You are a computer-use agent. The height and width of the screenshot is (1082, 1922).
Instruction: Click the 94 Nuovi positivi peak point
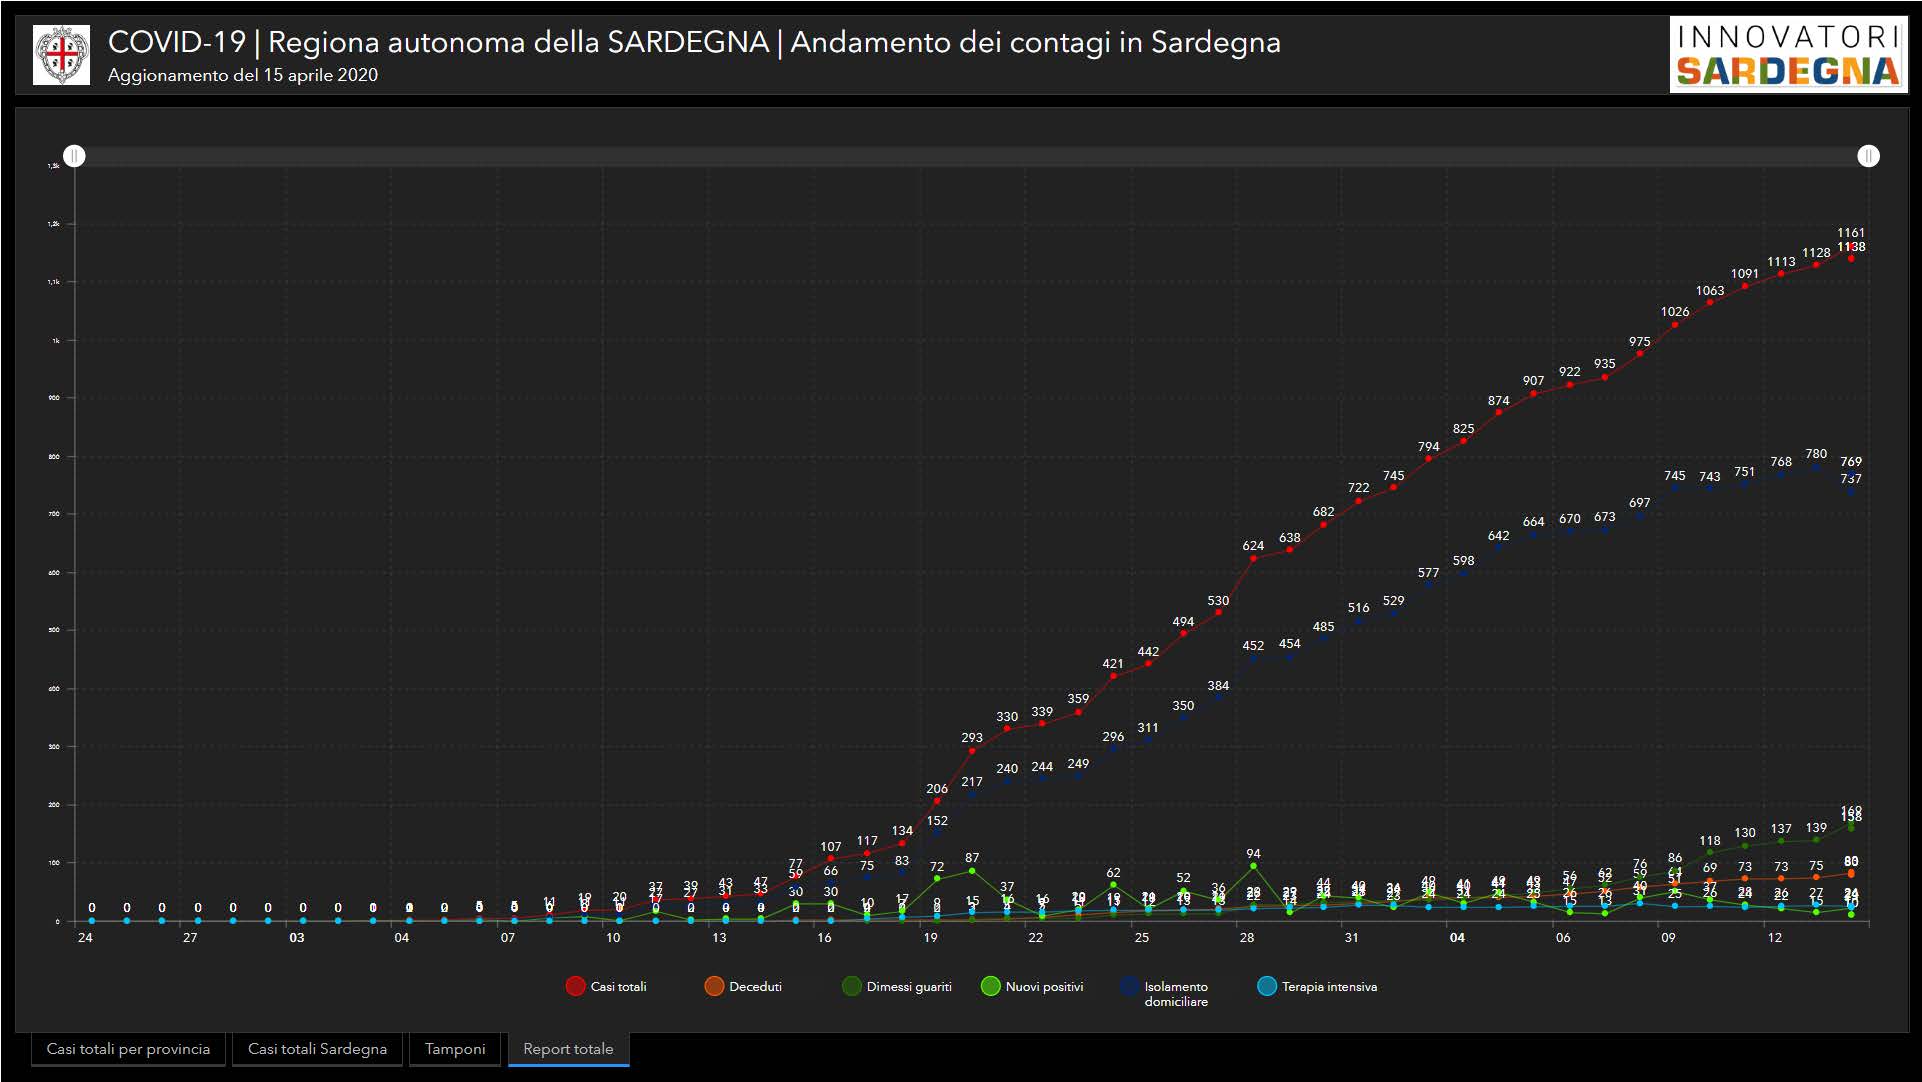[x=1253, y=866]
